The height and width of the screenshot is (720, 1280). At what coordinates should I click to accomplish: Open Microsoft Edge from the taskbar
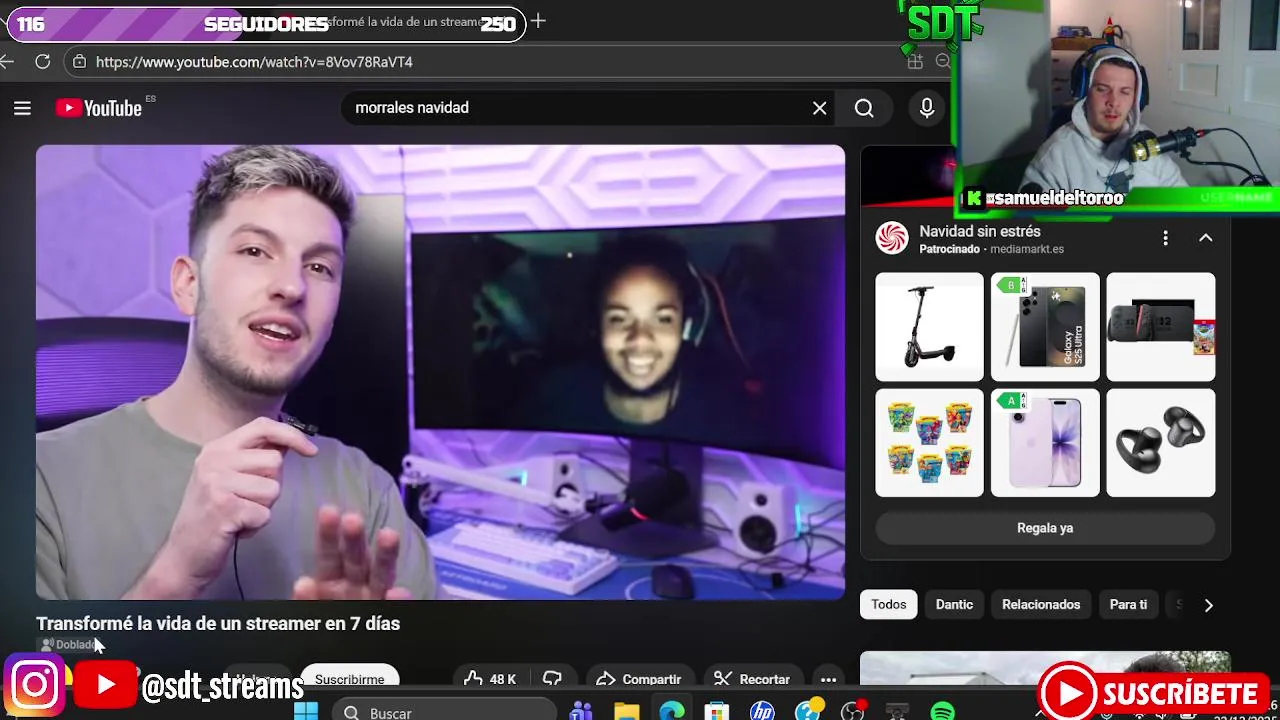[x=672, y=712]
